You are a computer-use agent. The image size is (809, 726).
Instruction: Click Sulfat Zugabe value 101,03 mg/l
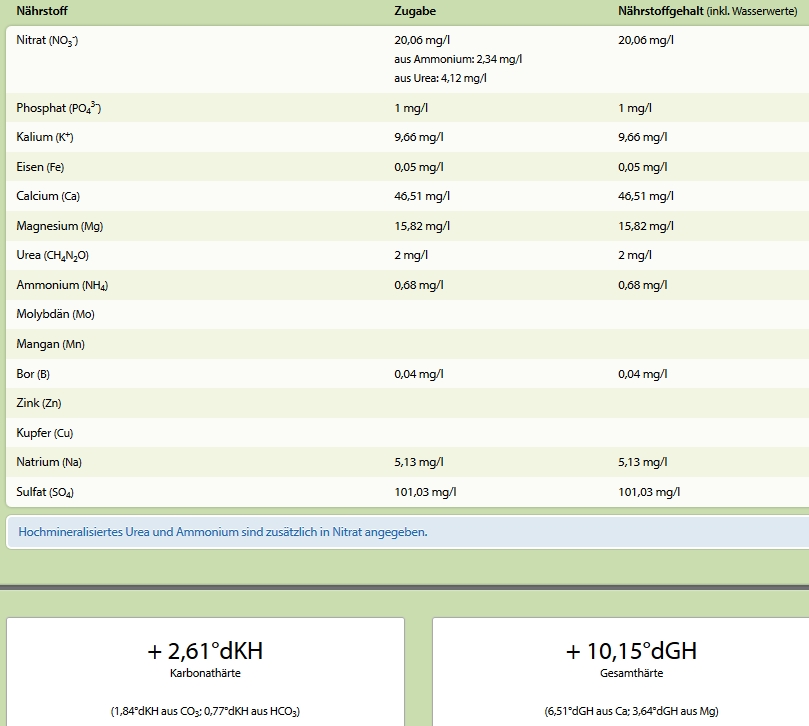click(x=426, y=492)
